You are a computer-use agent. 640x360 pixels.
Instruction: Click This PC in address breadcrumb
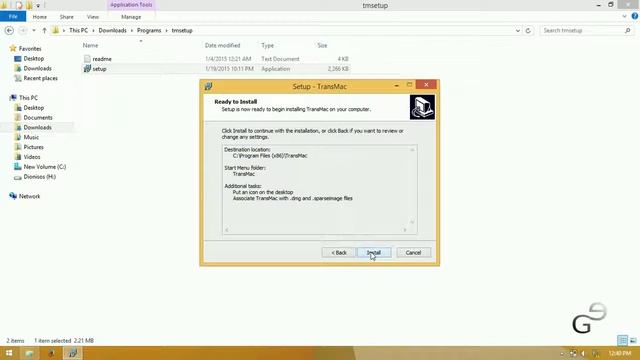tap(78, 31)
